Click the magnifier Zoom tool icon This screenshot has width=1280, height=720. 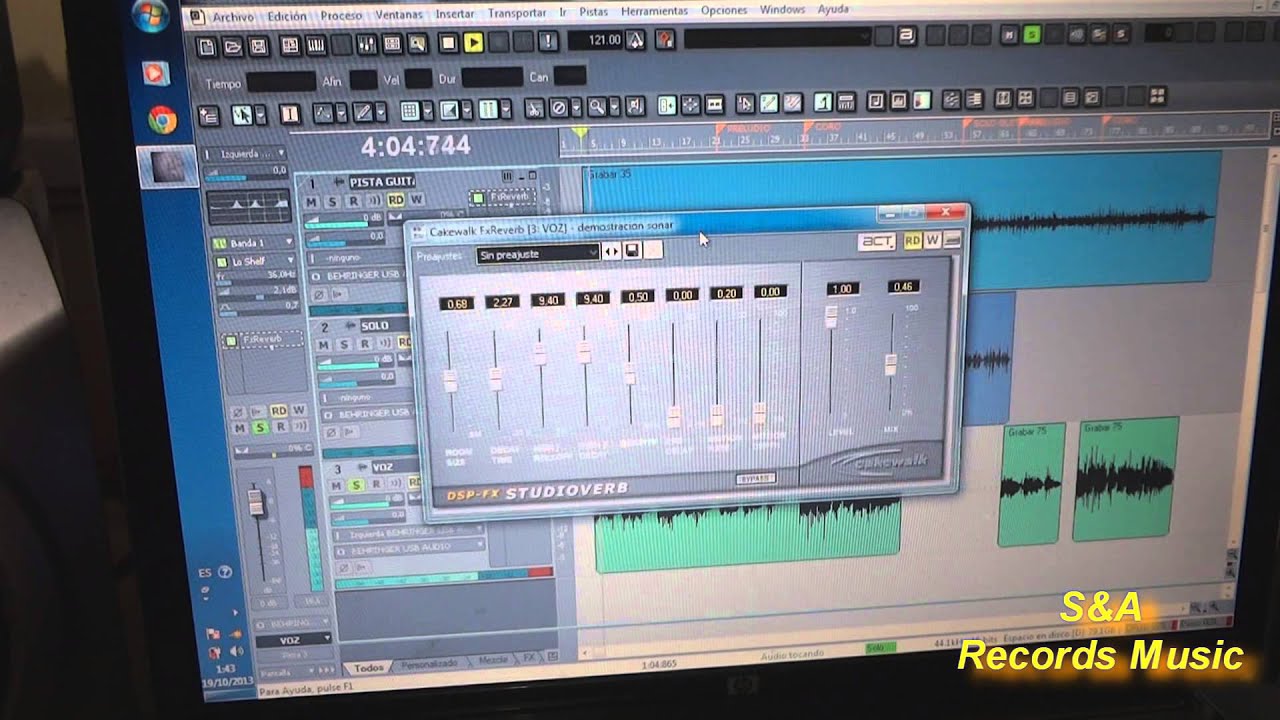tap(596, 106)
